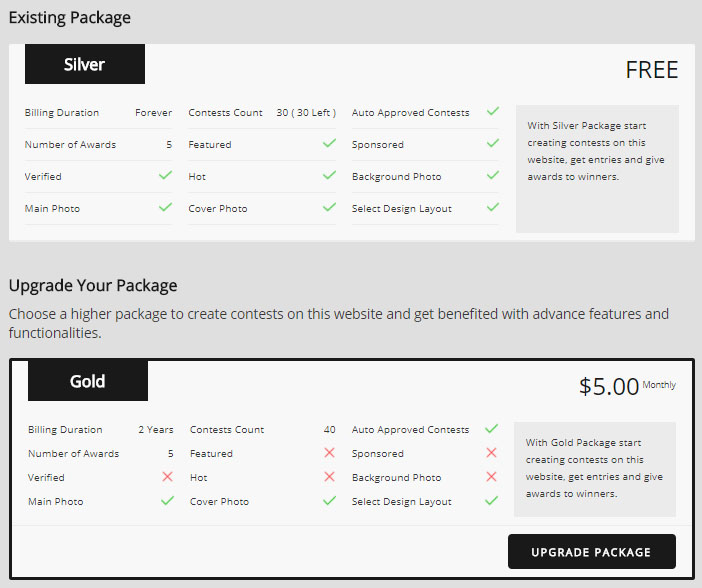Click green checkmark for Silver Main Photo
Image resolution: width=702 pixels, height=588 pixels.
165,207
